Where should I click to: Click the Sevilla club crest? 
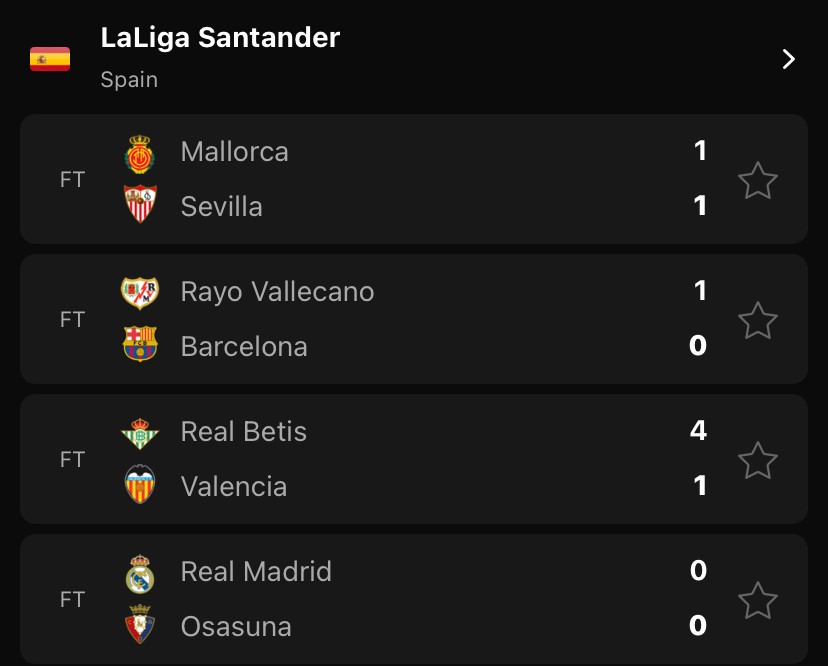(x=140, y=205)
